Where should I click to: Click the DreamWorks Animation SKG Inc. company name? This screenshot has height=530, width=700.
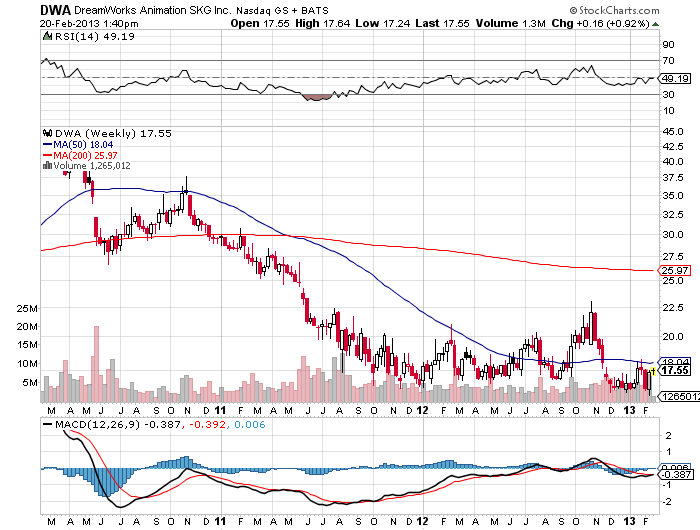(x=152, y=10)
